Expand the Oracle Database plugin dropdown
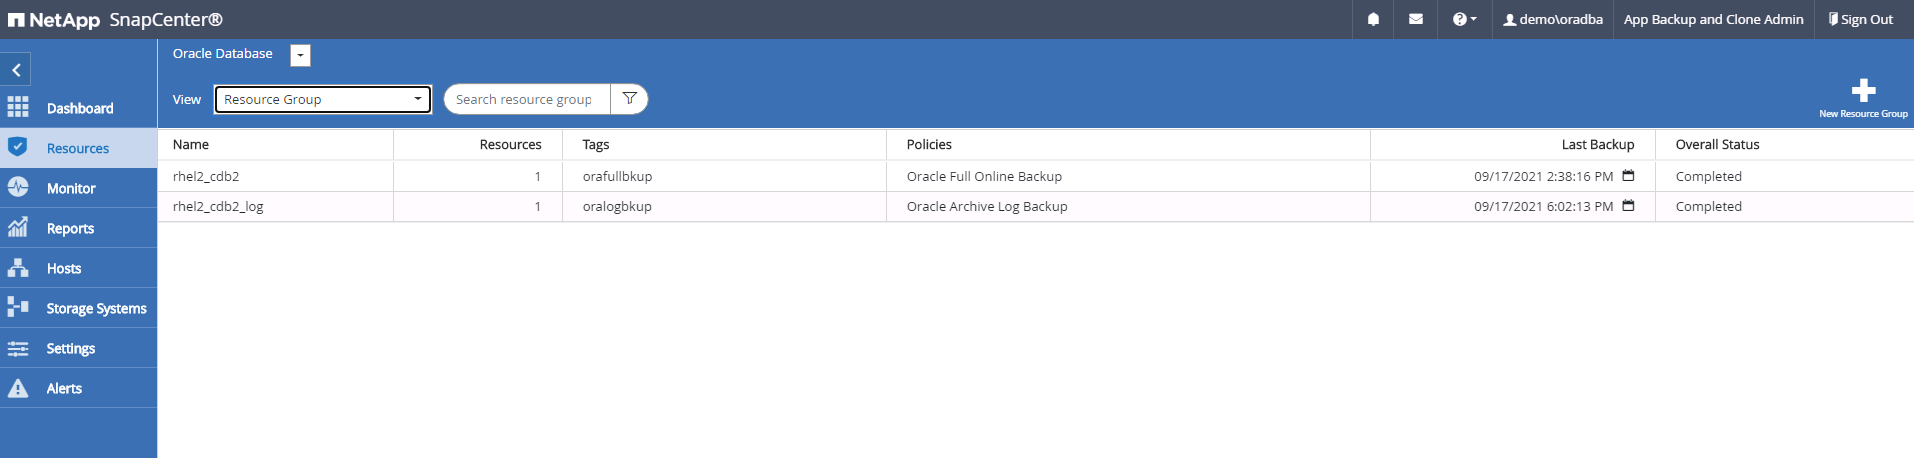1914x458 pixels. click(x=300, y=55)
